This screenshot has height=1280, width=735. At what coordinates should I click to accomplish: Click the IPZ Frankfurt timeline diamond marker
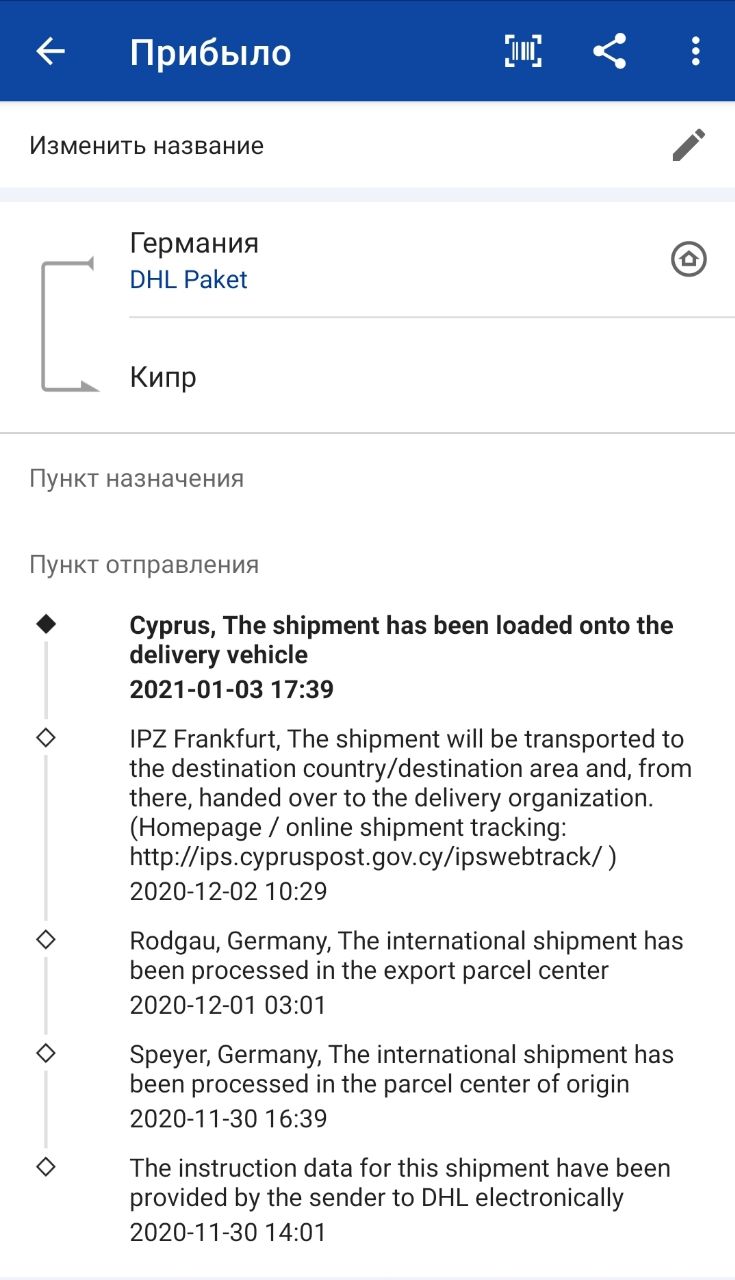[46, 738]
